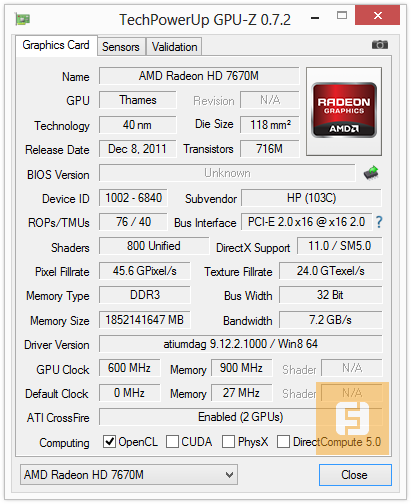Click the Subvendor HP (103C) field
Image resolution: width=412 pixels, height=504 pixels.
coord(311,198)
